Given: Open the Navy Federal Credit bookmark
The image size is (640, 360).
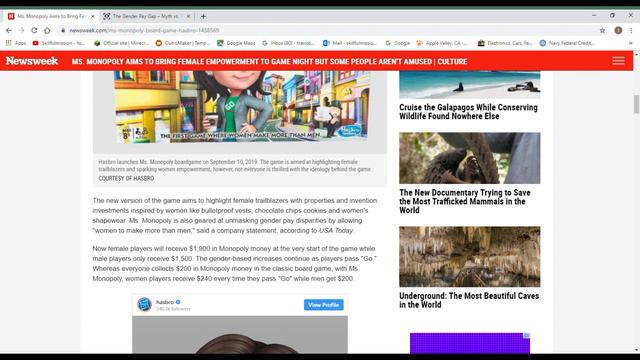Looking at the screenshot, I should click(x=567, y=43).
